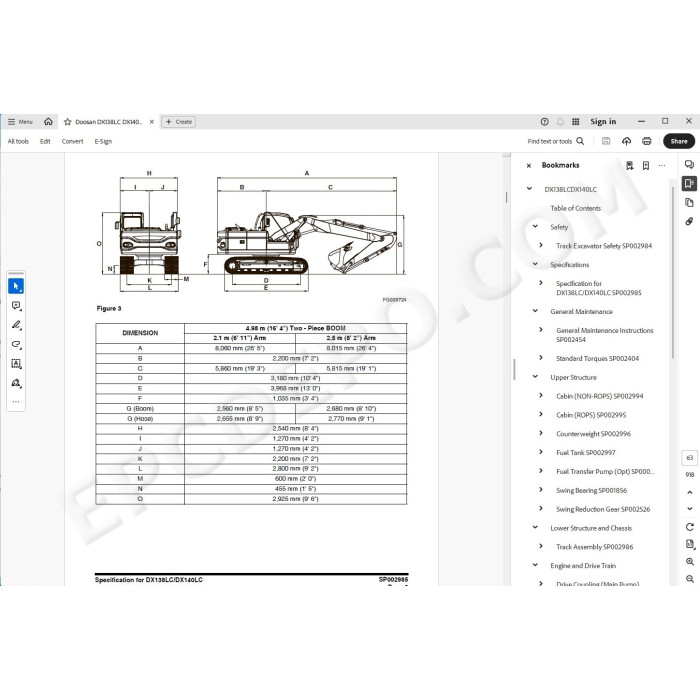Close the Bookmarks panel
This screenshot has width=700, height=700.
pyautogui.click(x=529, y=166)
